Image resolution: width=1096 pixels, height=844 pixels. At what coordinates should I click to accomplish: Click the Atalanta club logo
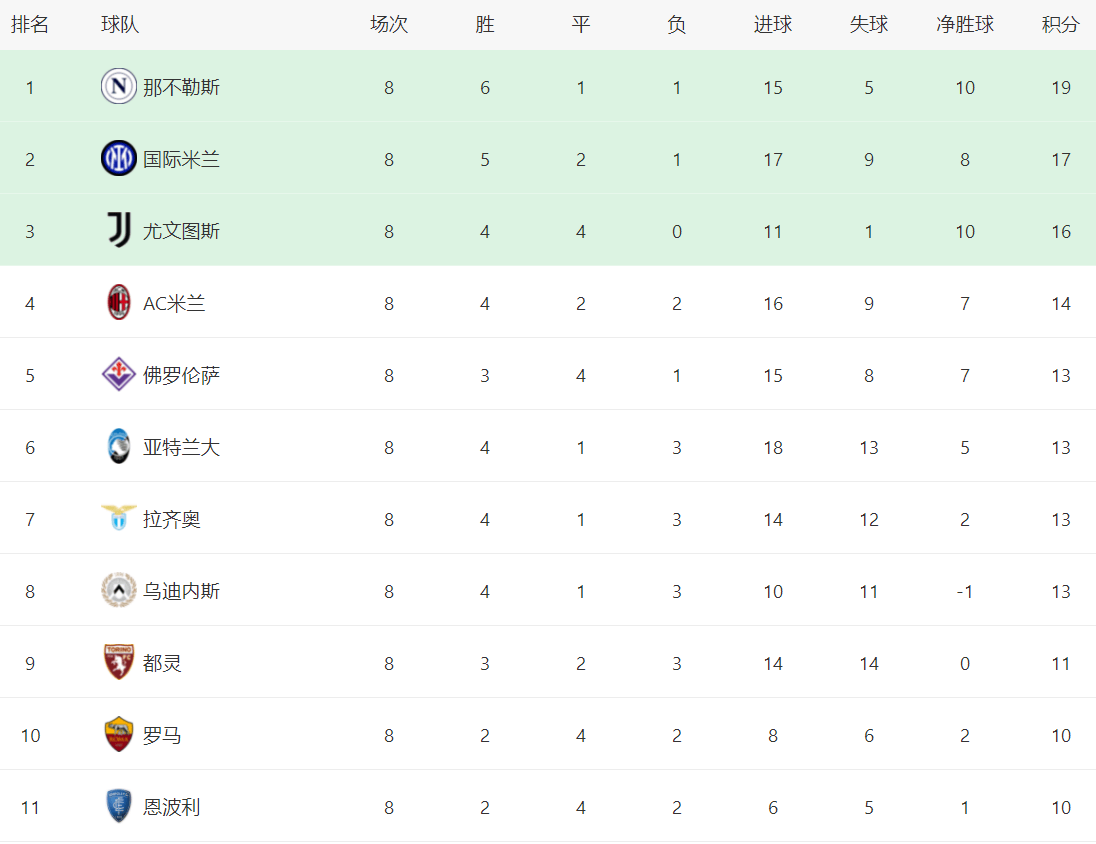[x=118, y=447]
